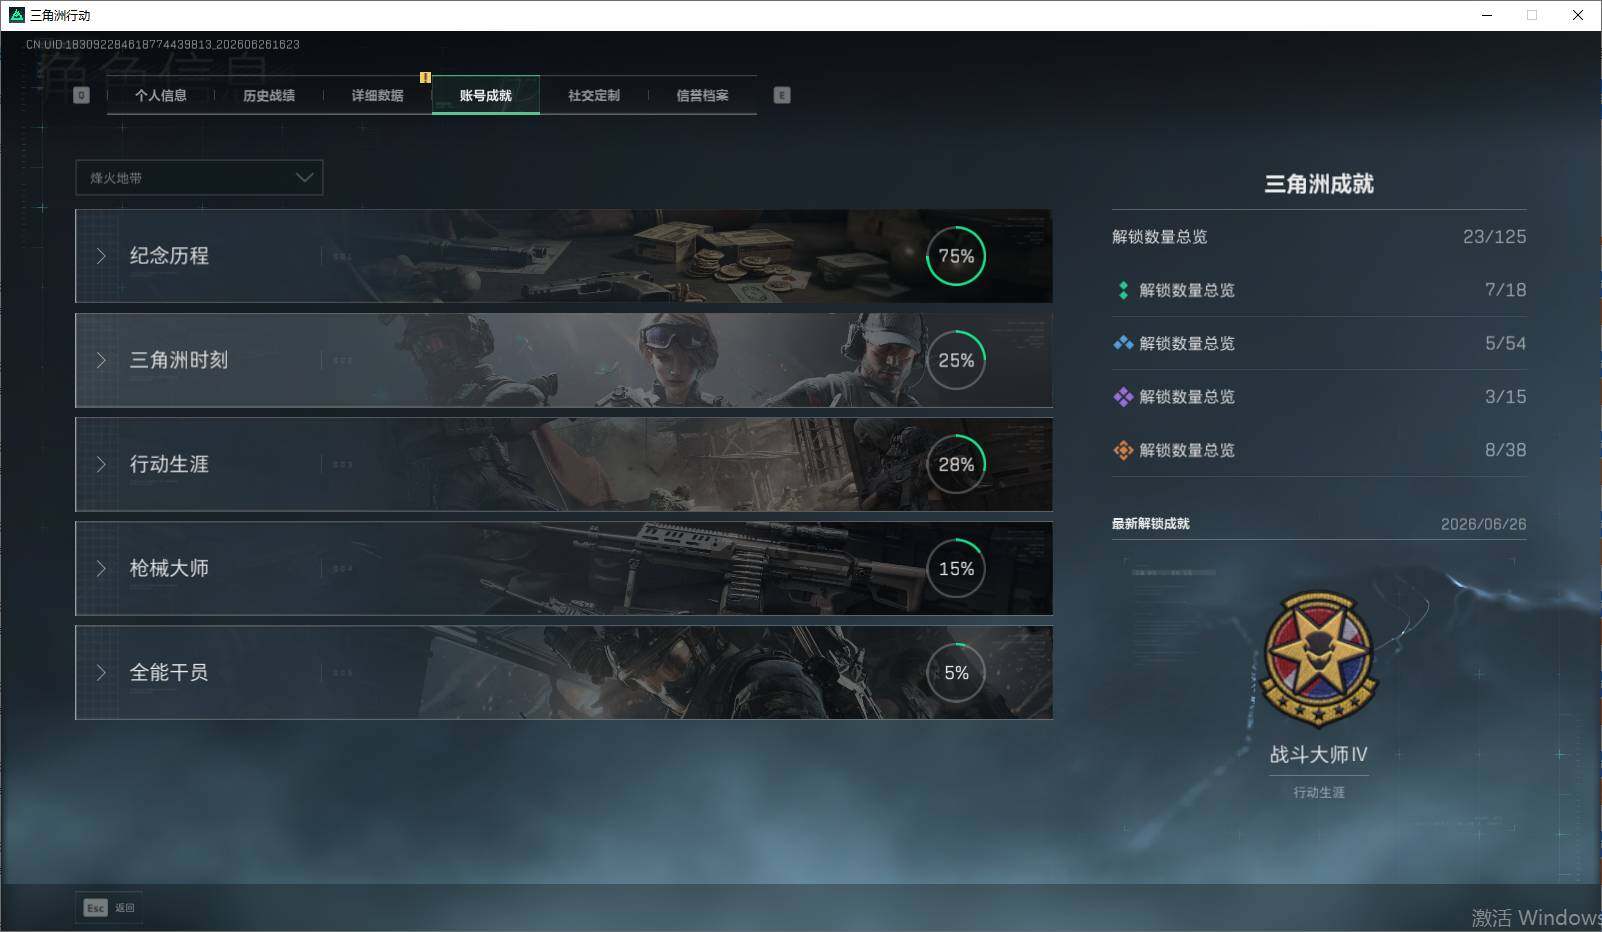Screen dimensions: 1602x932
Task: Select the 信誉档案 tab
Action: [702, 96]
